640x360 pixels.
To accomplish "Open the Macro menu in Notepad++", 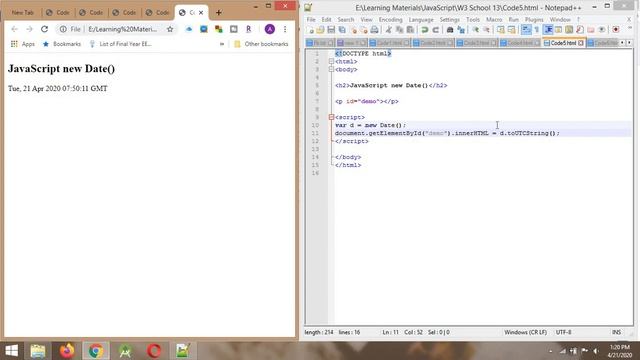I will [494, 20].
